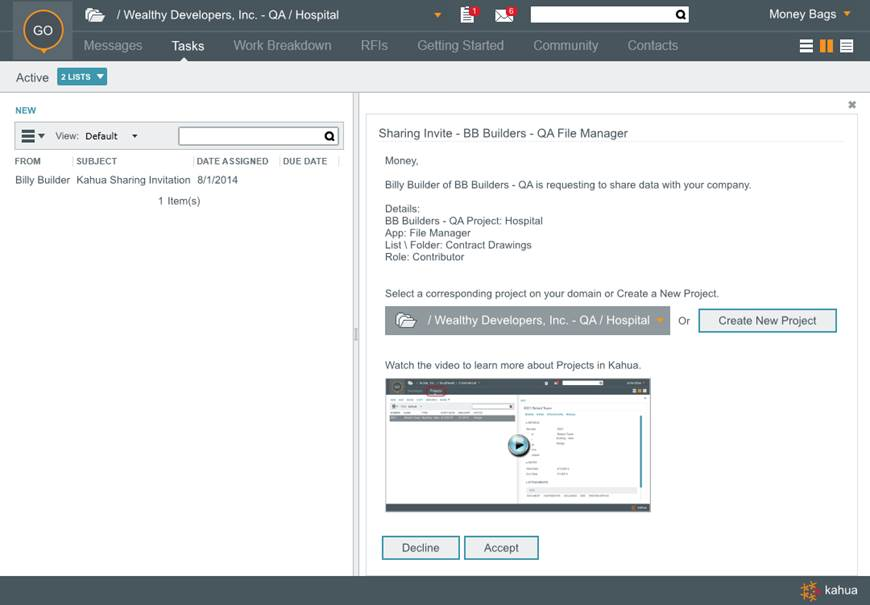This screenshot has height=605, width=870.
Task: Open the tasks notification icon with red badge
Action: tap(468, 15)
